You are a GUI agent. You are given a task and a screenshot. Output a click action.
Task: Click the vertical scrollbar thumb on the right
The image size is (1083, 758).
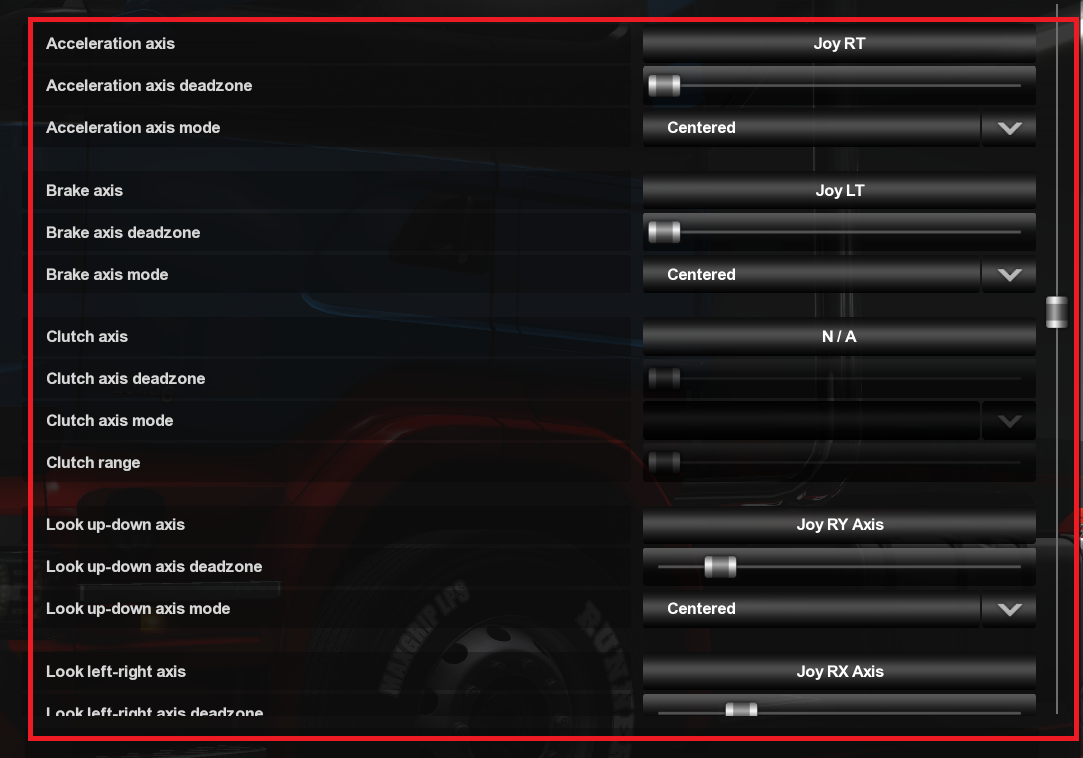click(x=1056, y=312)
